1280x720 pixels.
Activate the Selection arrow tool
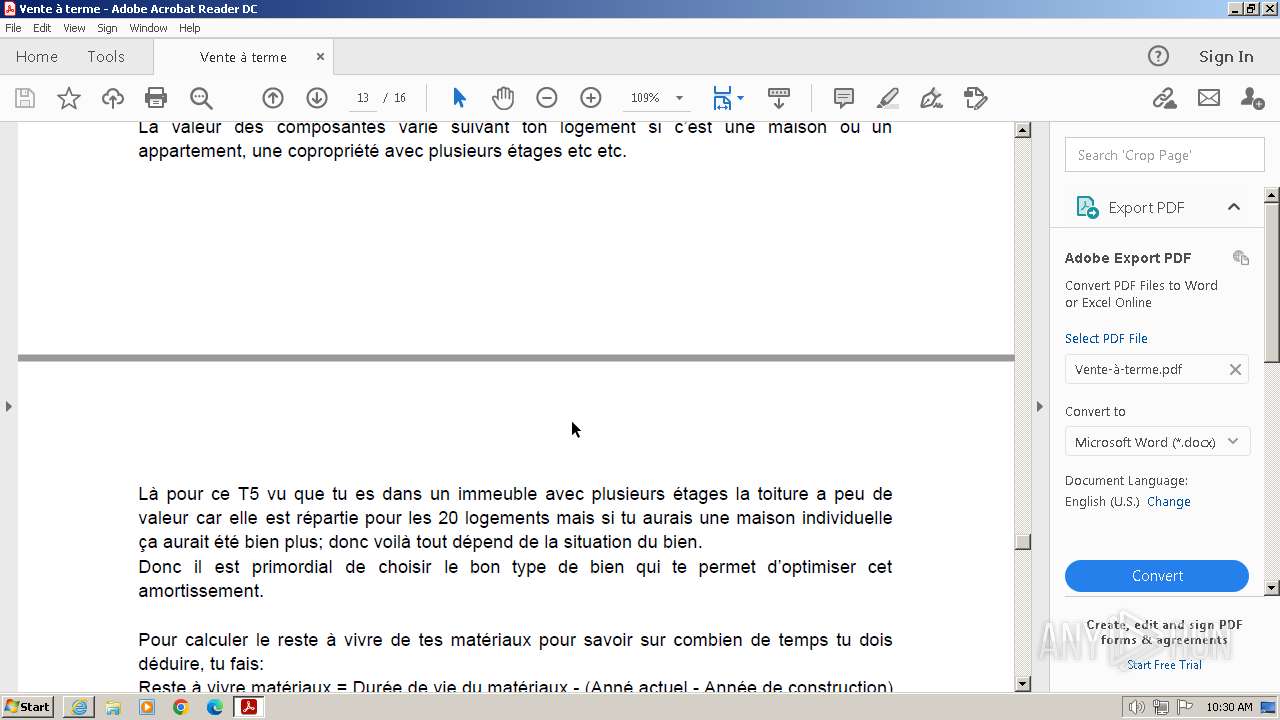(x=459, y=98)
